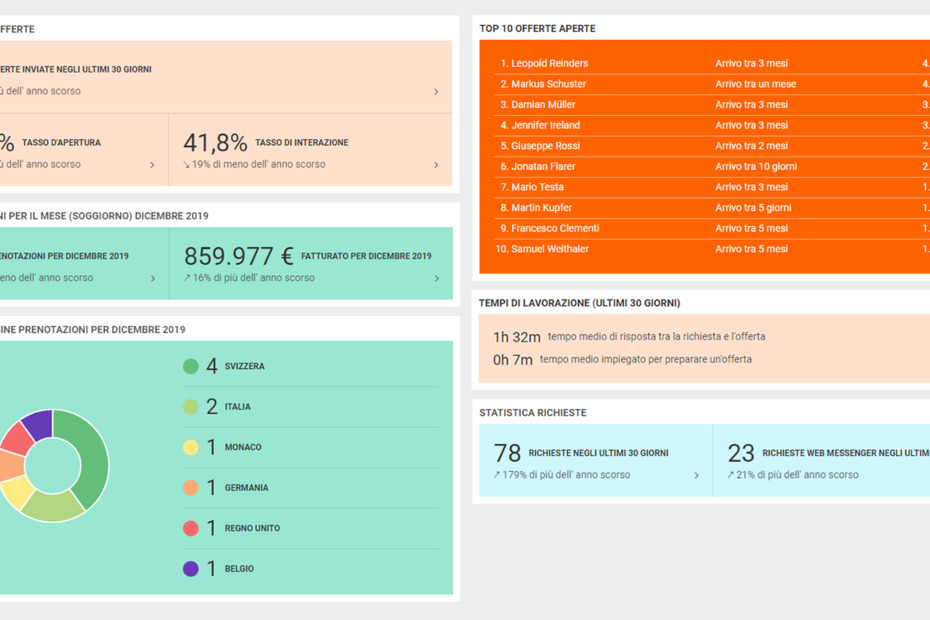The image size is (930, 620).
Task: Select the purple Belgio legend dot
Action: (x=190, y=569)
